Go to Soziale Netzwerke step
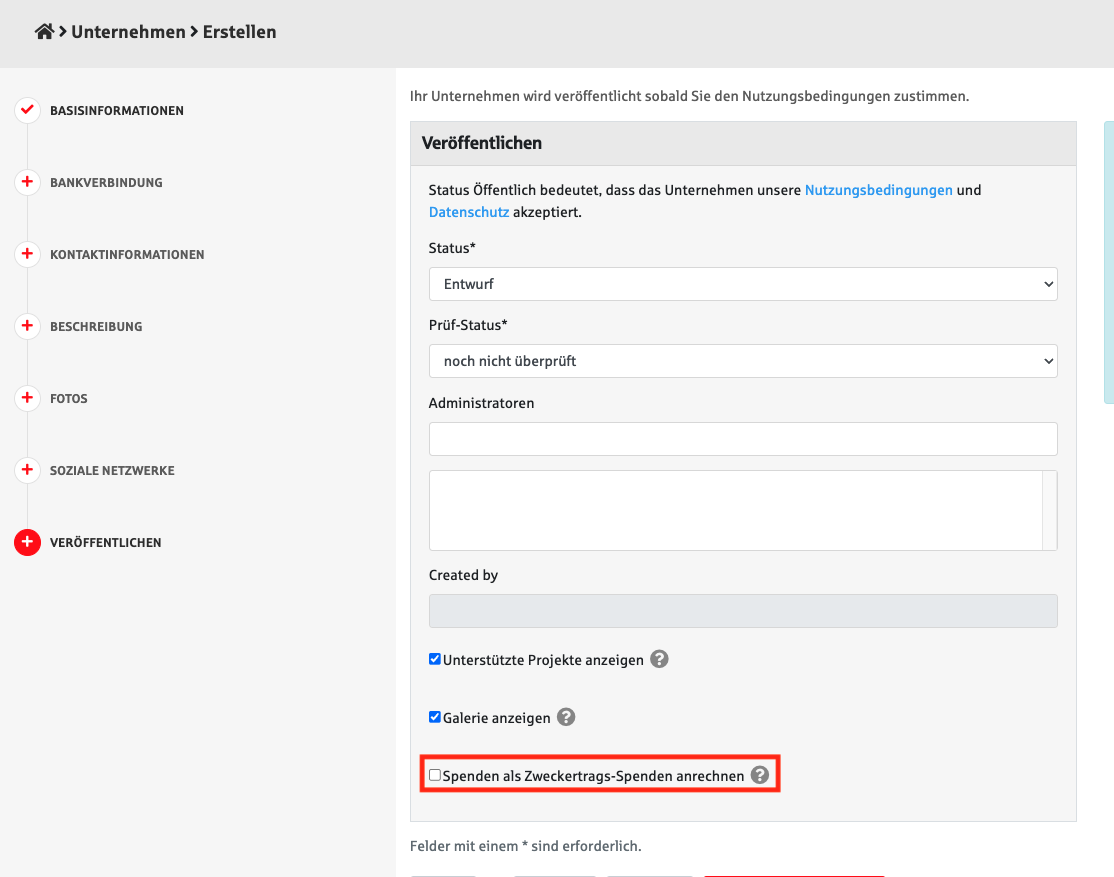Image resolution: width=1114 pixels, height=877 pixels. click(x=112, y=470)
